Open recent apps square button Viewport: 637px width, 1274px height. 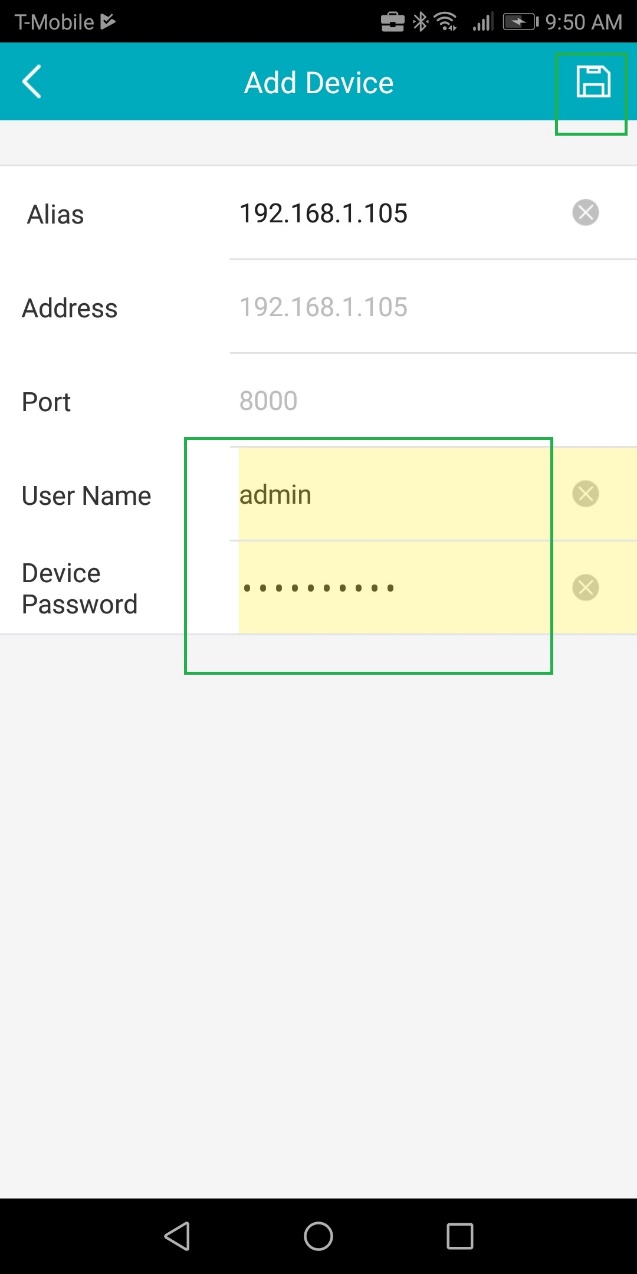pyautogui.click(x=459, y=1236)
